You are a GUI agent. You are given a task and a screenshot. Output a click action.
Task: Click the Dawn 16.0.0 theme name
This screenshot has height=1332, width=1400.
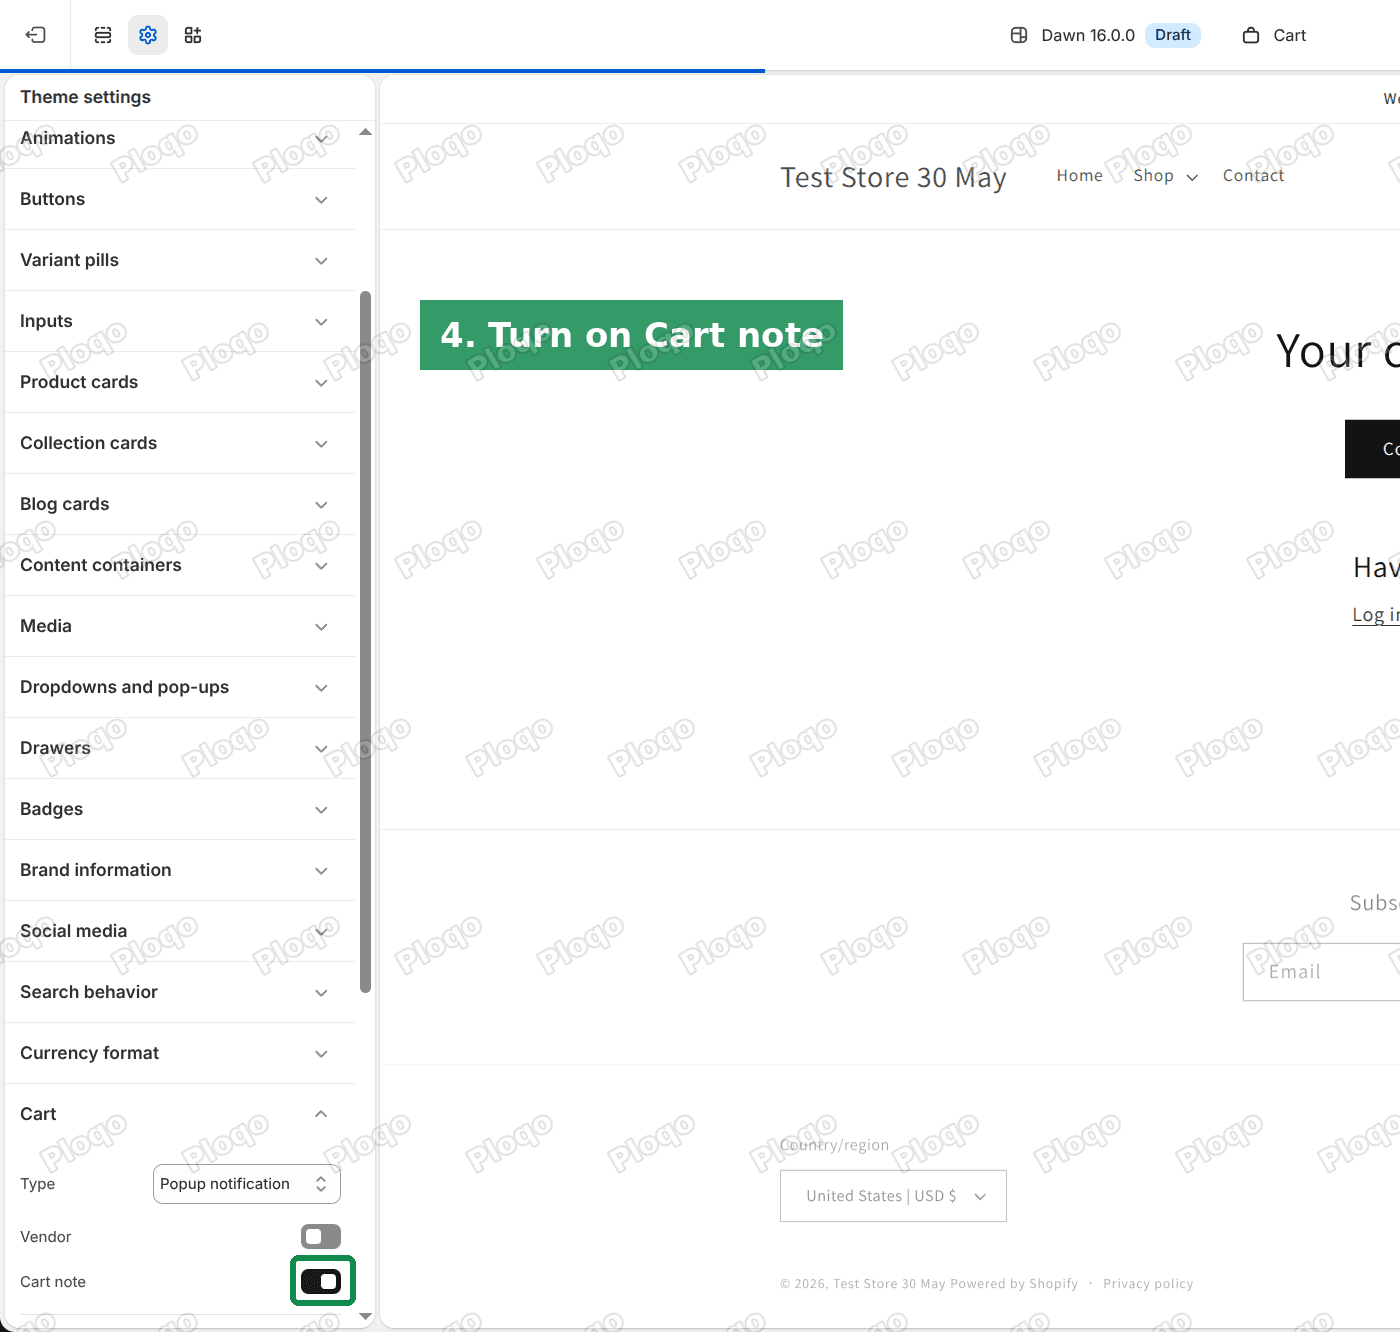coord(1088,35)
